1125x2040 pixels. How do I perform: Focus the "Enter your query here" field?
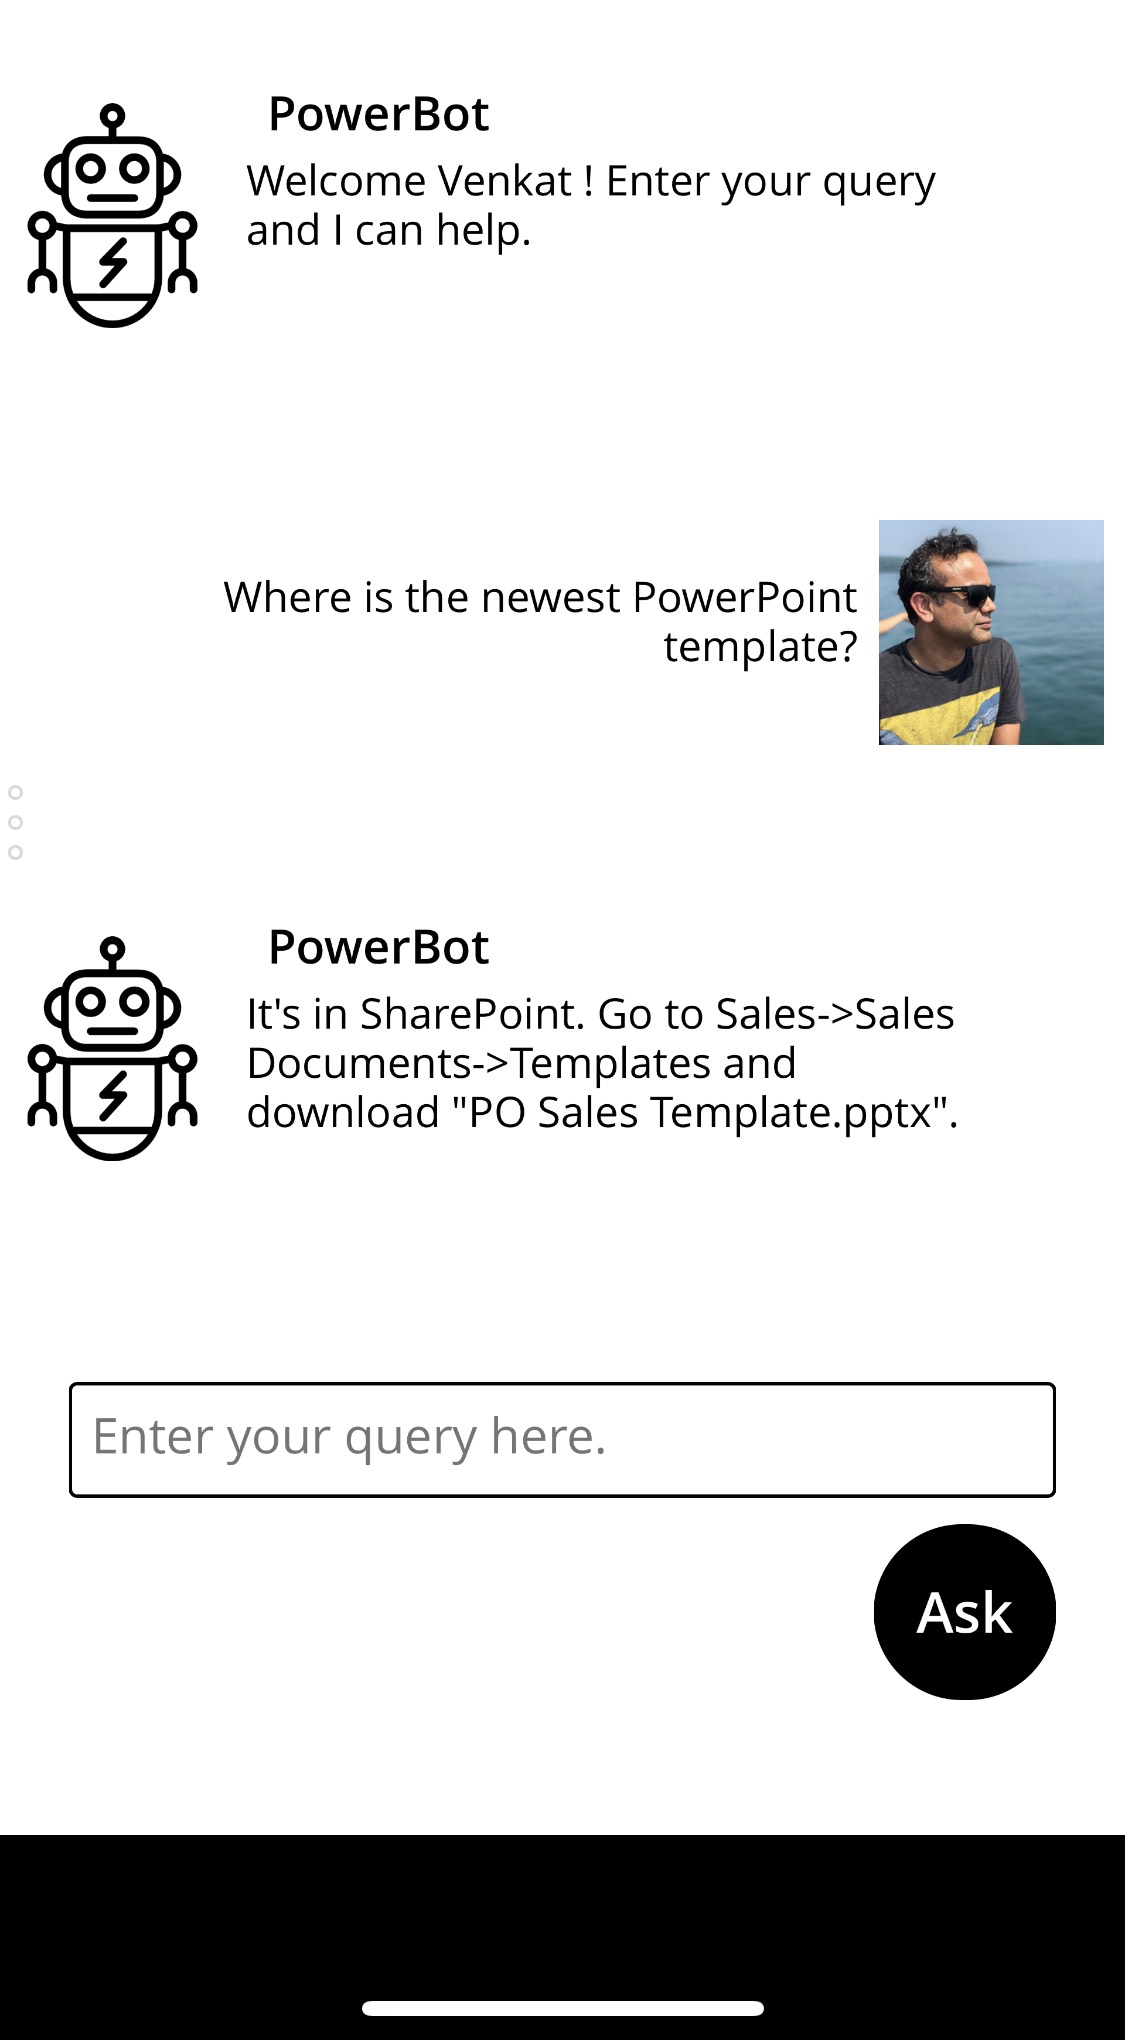tap(561, 1439)
